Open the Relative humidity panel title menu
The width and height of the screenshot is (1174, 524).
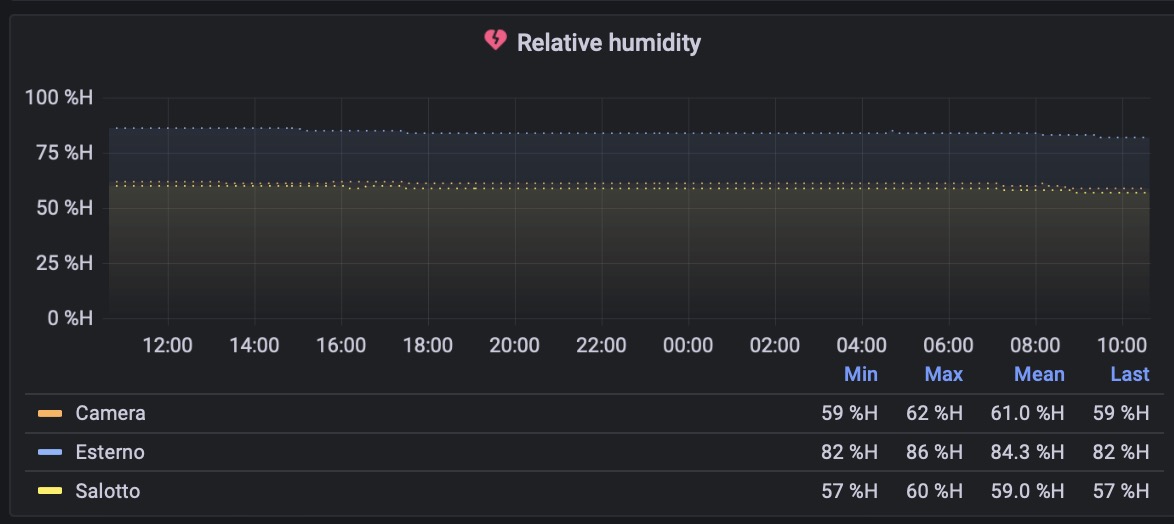pos(609,43)
